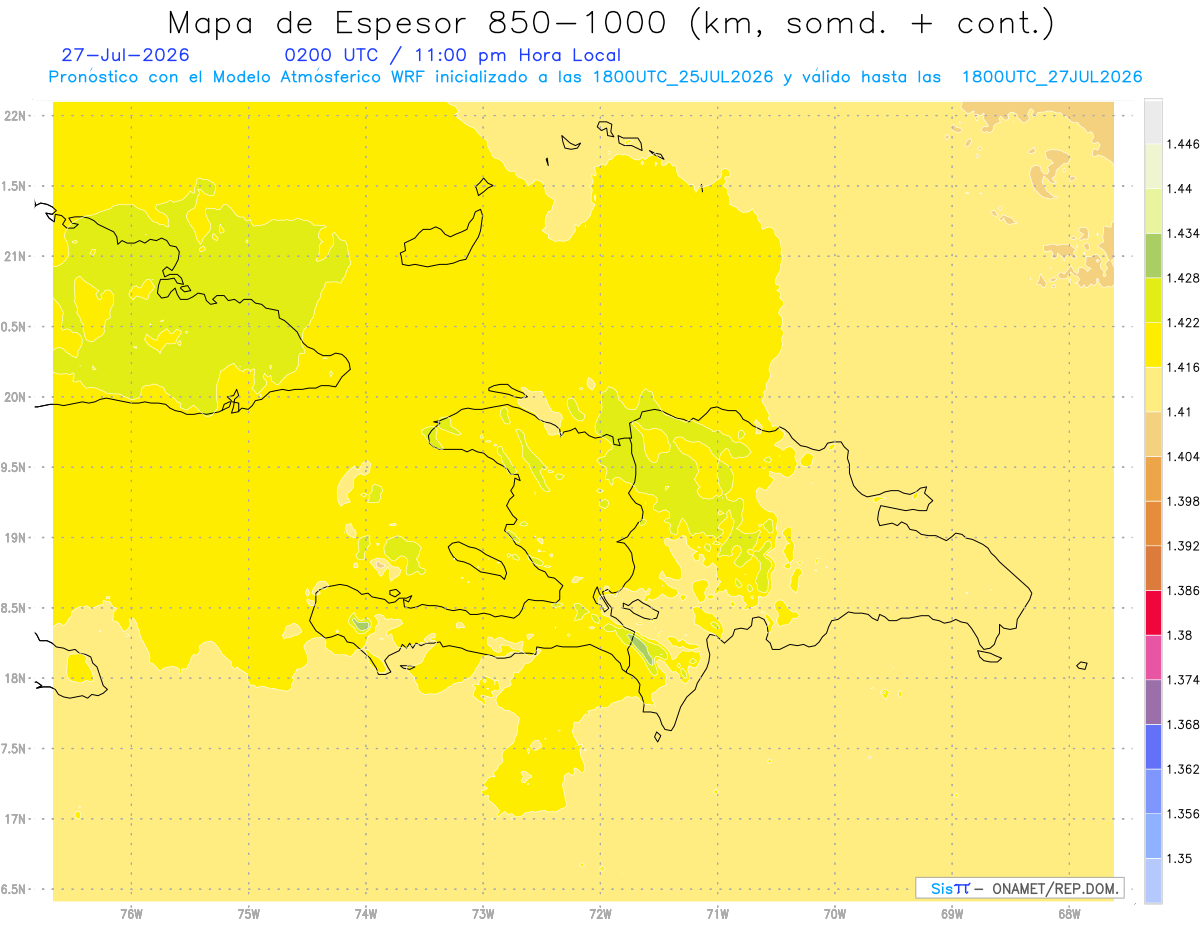Click the "21N" latitude label
The height and width of the screenshot is (927, 1200).
[16, 257]
